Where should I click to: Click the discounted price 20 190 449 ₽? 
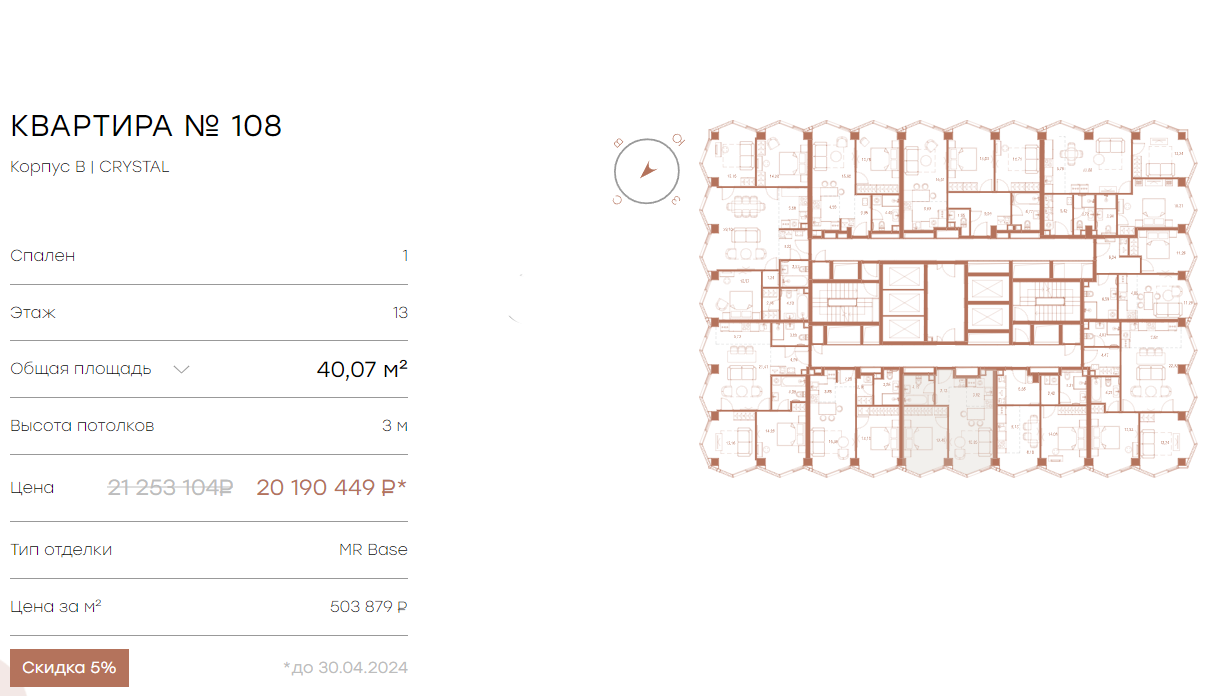pyautogui.click(x=327, y=488)
